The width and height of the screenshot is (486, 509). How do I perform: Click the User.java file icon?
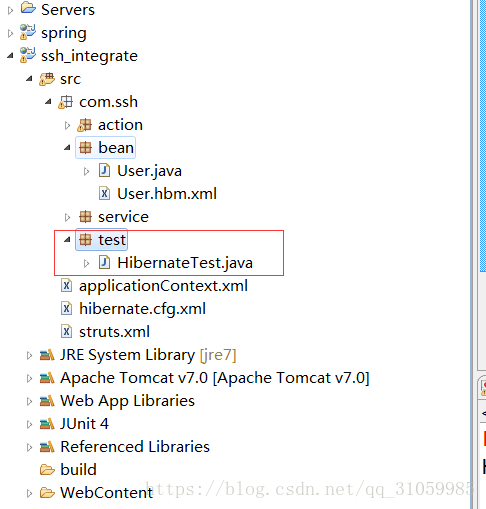104,170
